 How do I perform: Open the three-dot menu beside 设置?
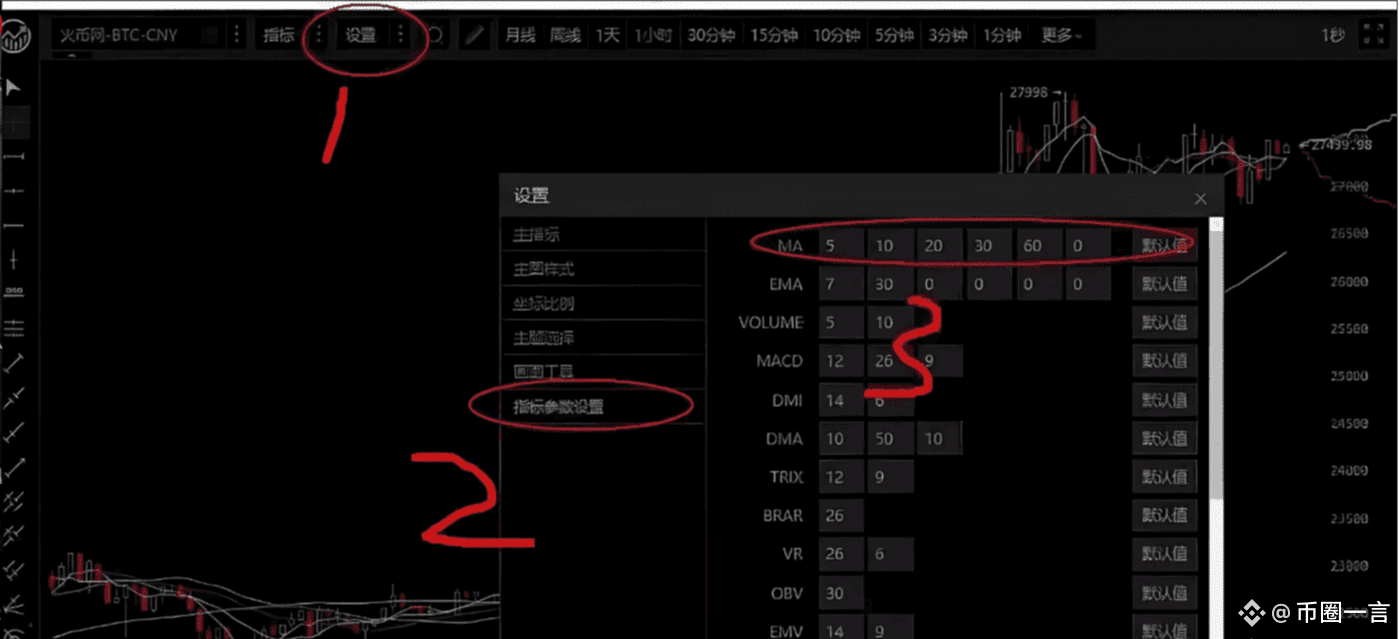400,35
